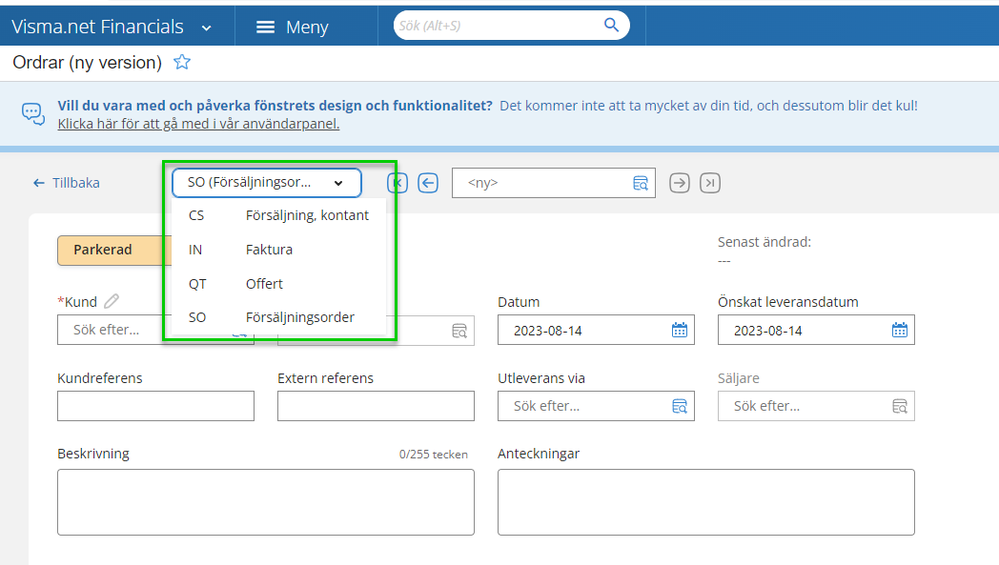Open order number lookup icon
Viewport: 999px width, 565px height.
(640, 183)
